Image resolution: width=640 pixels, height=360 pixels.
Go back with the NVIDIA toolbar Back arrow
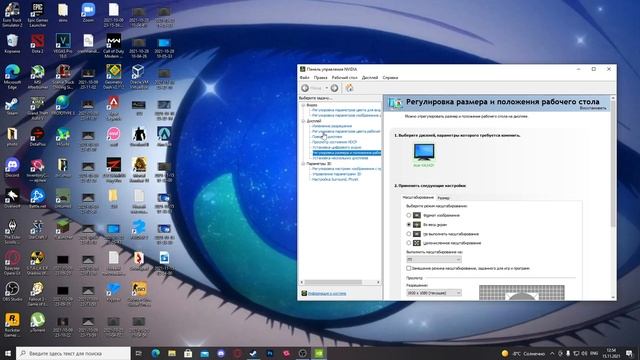(x=305, y=88)
